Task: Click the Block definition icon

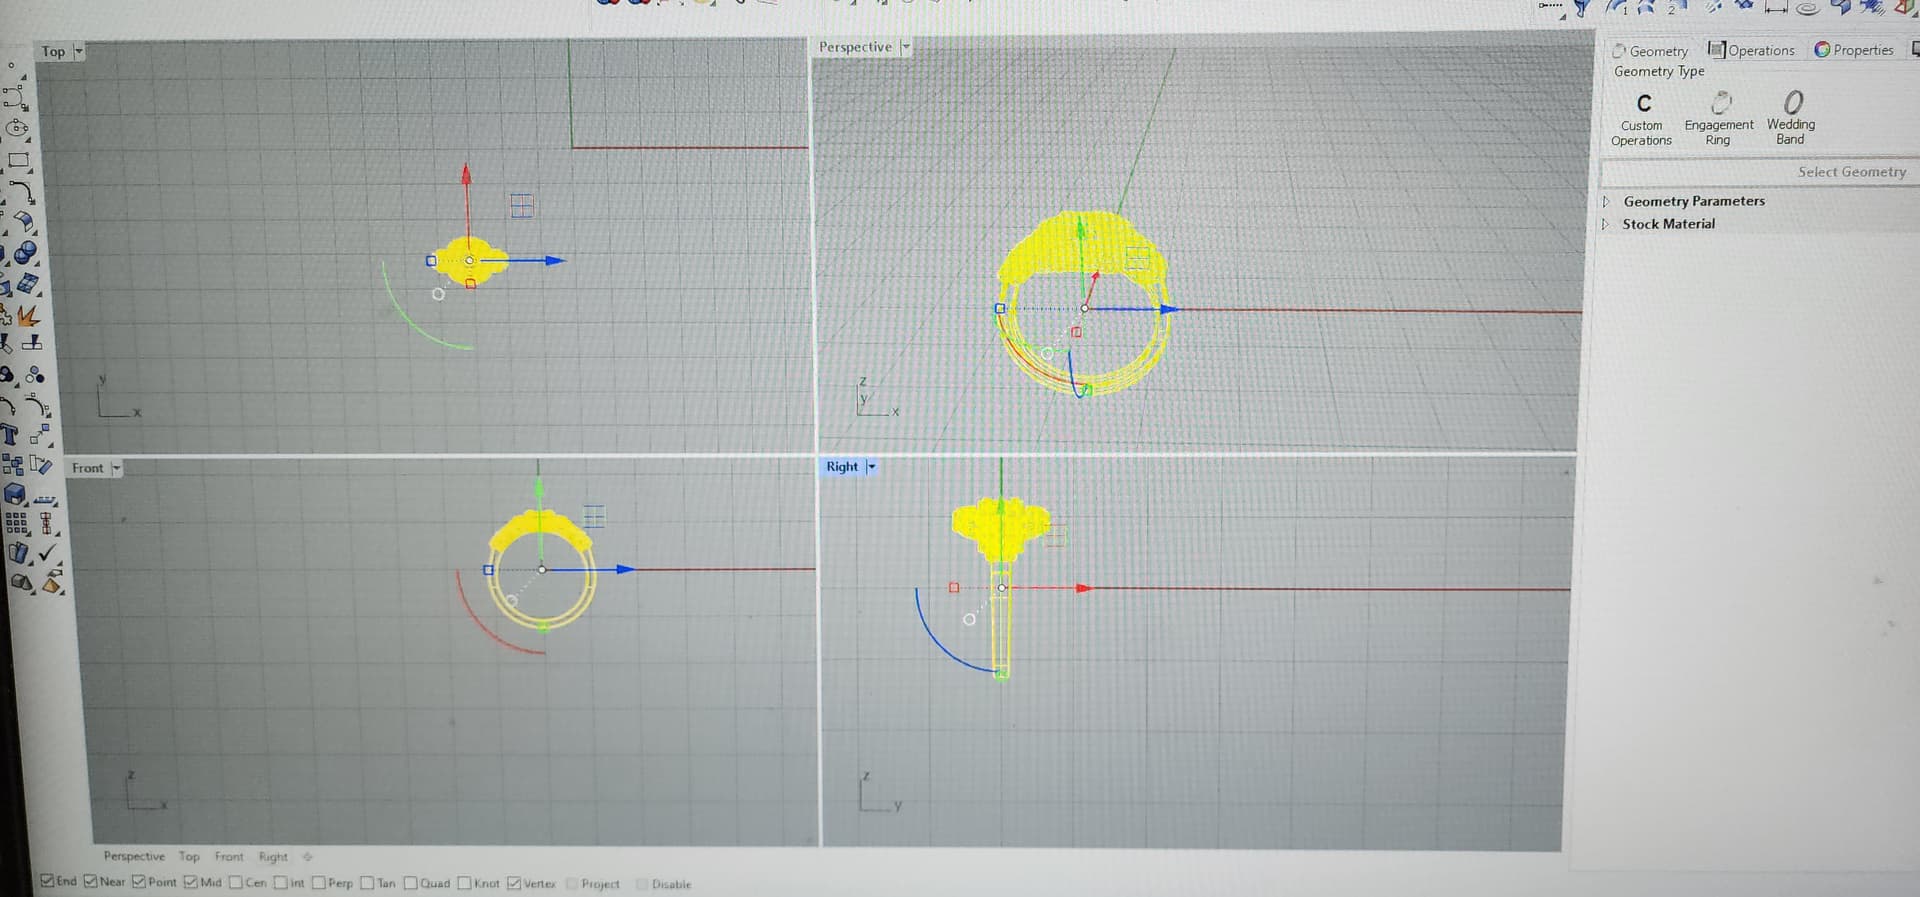Action: click(12, 465)
